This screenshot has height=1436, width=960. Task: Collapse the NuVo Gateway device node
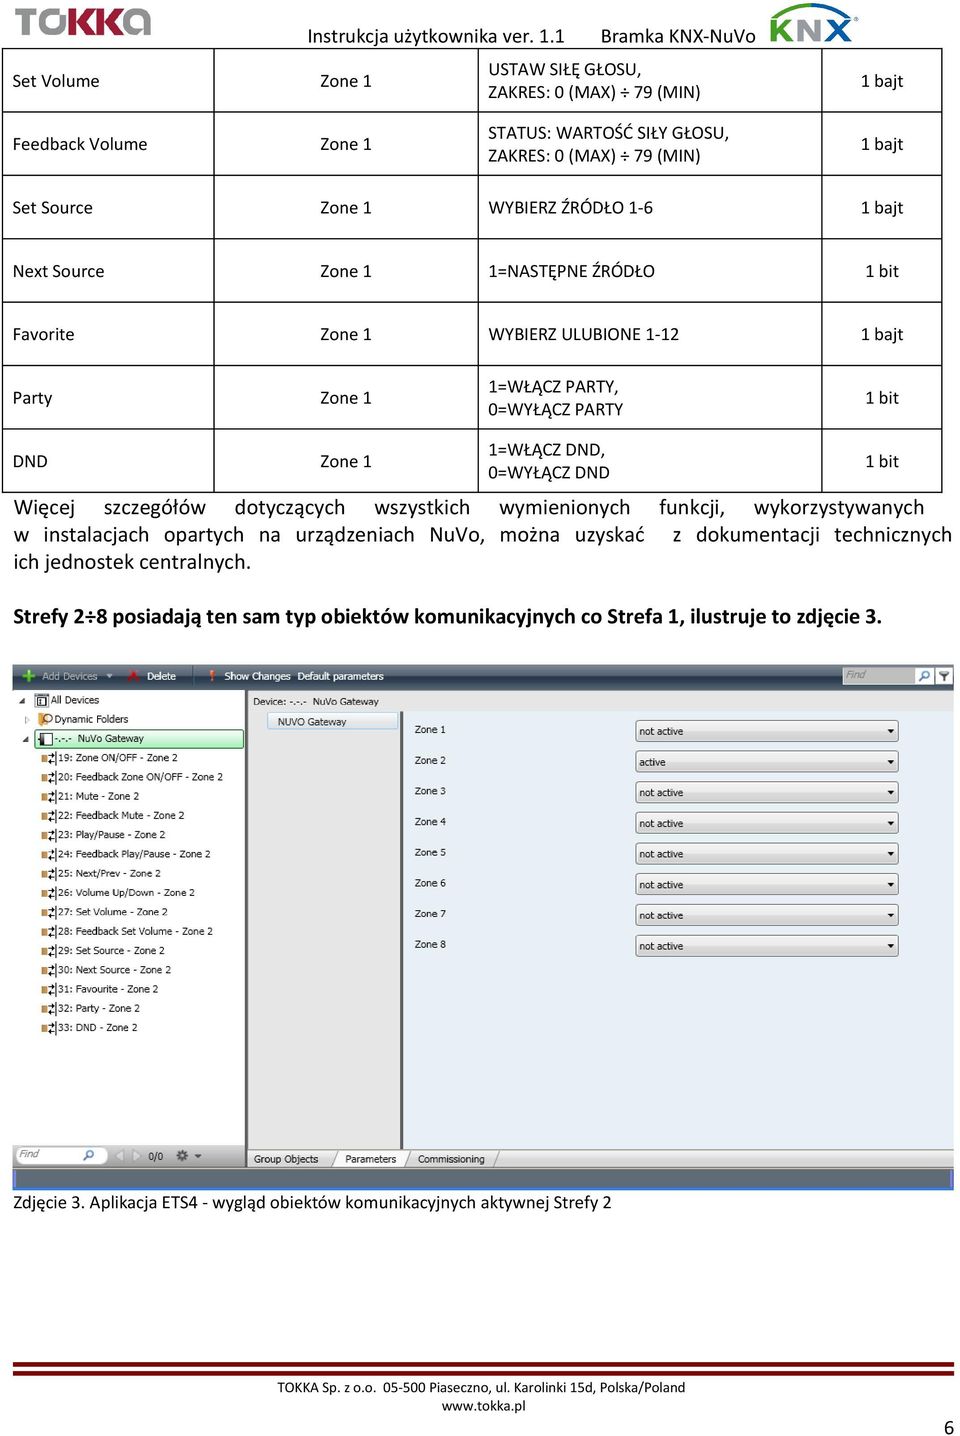[26, 739]
